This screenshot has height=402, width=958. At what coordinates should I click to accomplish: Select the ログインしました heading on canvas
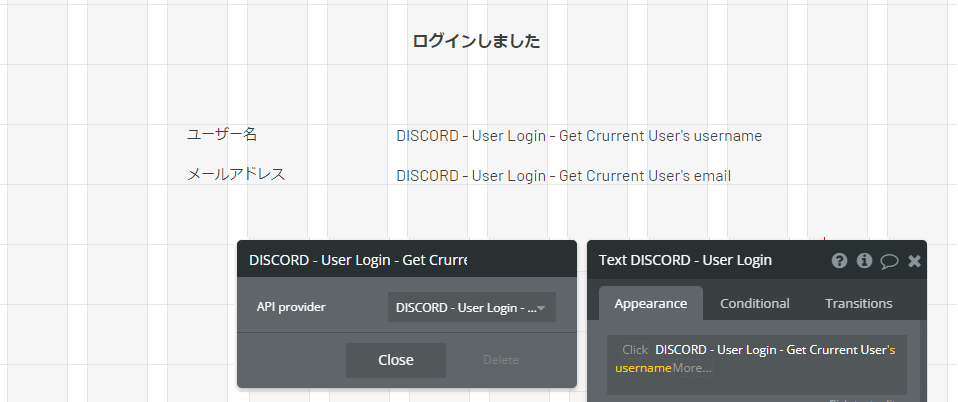point(476,41)
